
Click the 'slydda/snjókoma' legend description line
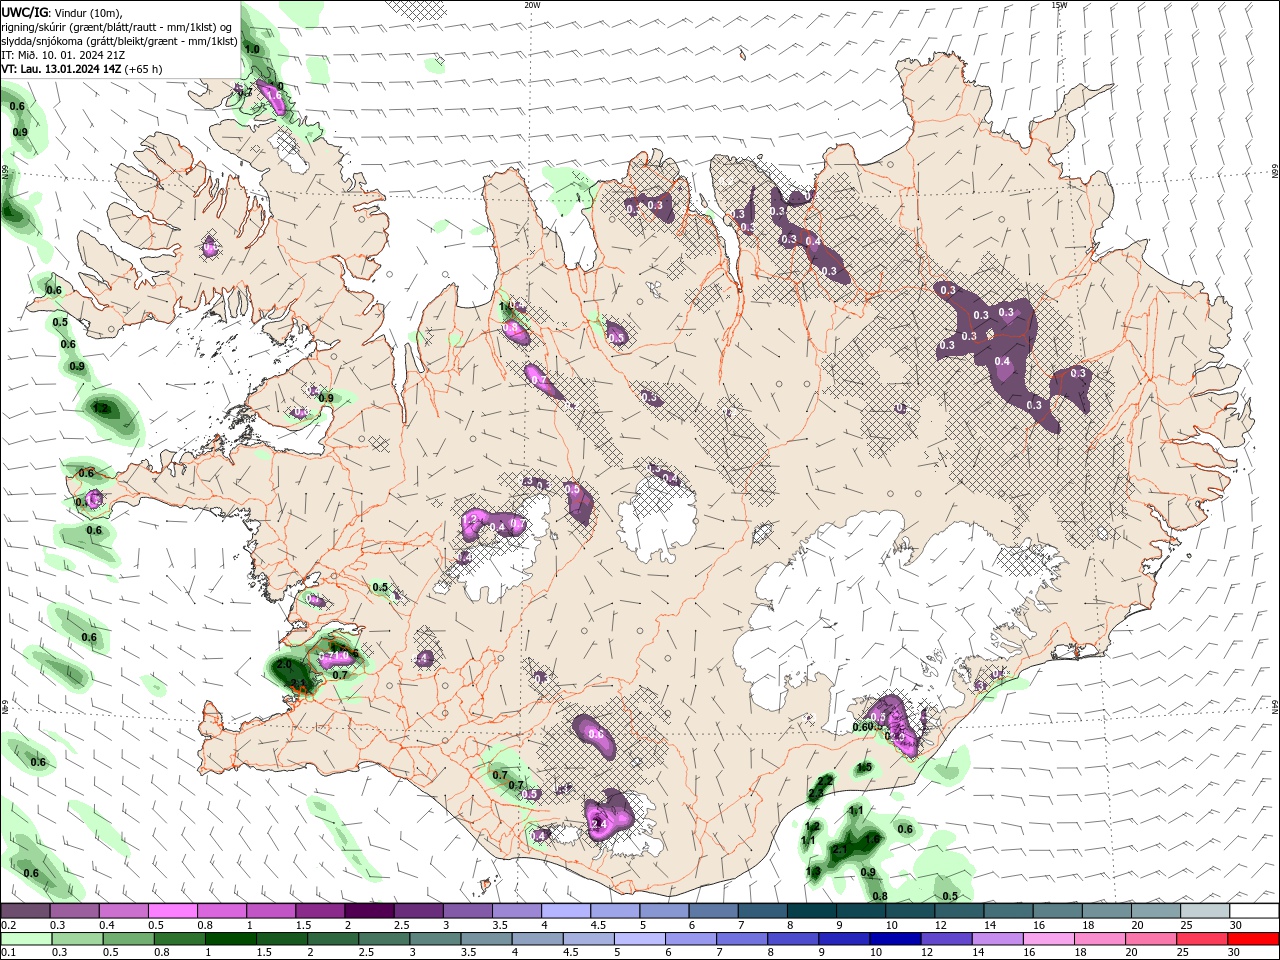119,41
